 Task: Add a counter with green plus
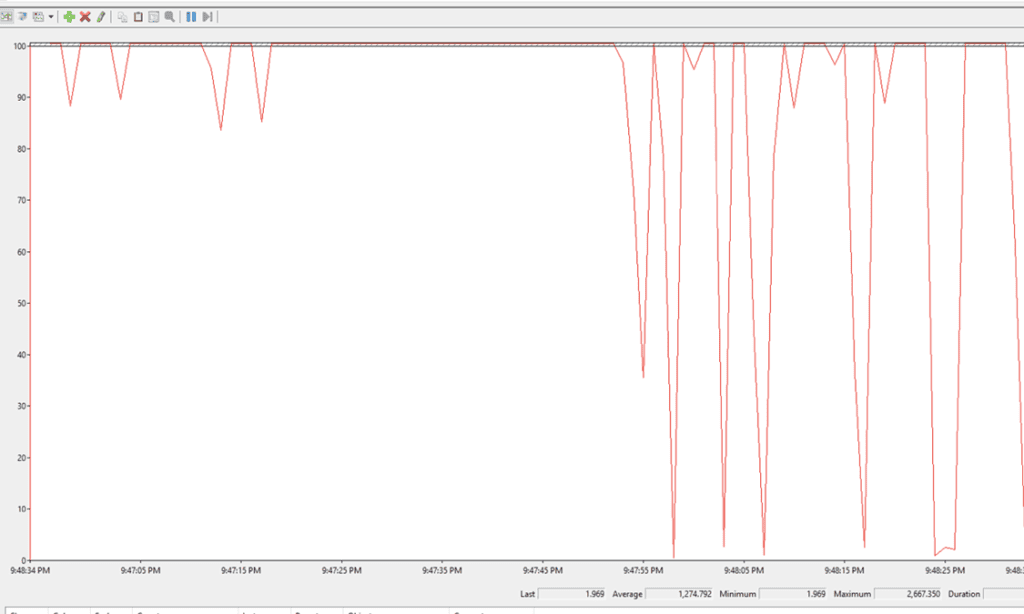tap(69, 16)
